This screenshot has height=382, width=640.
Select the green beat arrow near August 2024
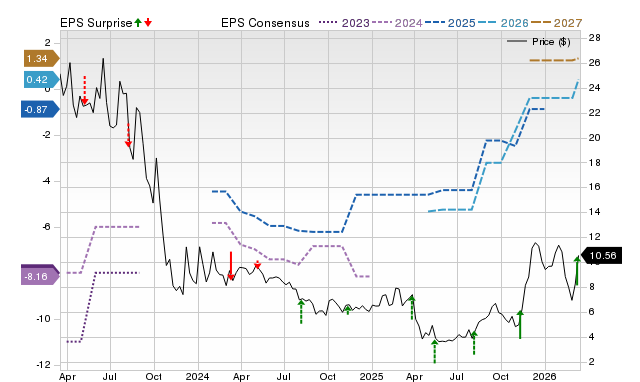point(301,312)
